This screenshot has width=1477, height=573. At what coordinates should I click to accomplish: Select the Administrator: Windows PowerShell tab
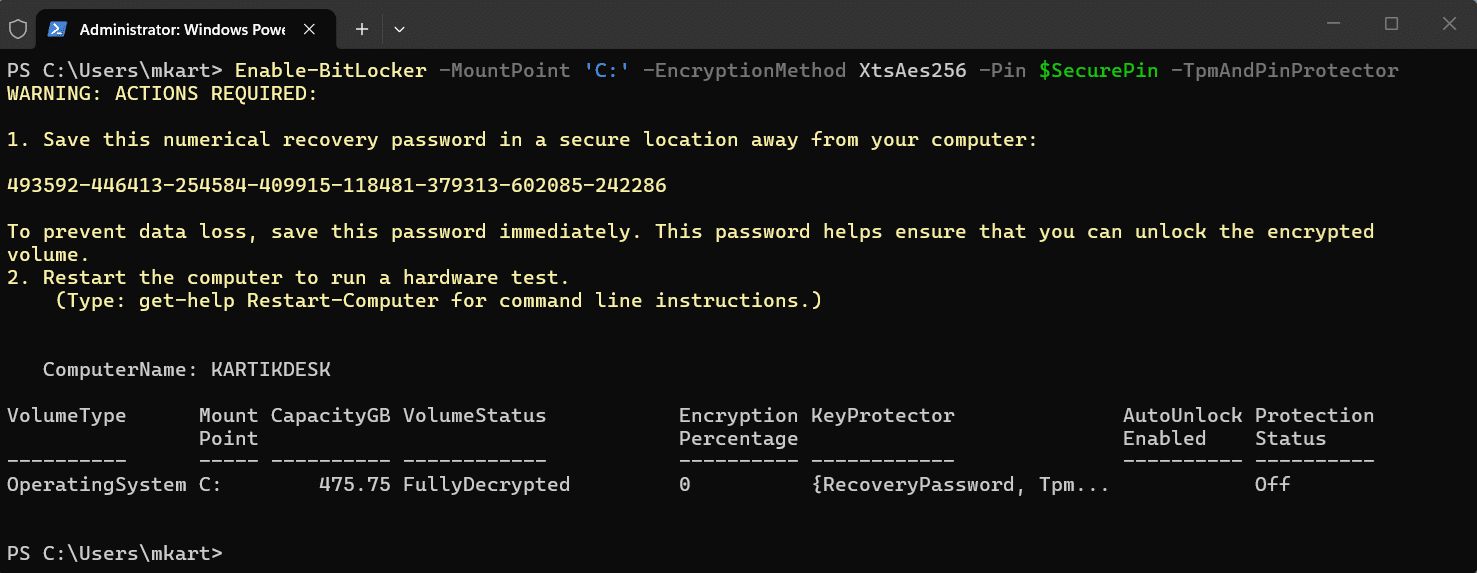click(x=182, y=29)
